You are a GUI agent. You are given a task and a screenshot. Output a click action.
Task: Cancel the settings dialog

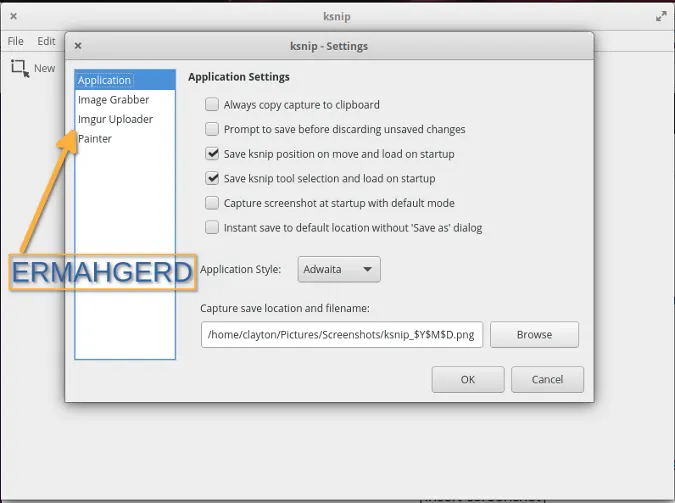(547, 379)
